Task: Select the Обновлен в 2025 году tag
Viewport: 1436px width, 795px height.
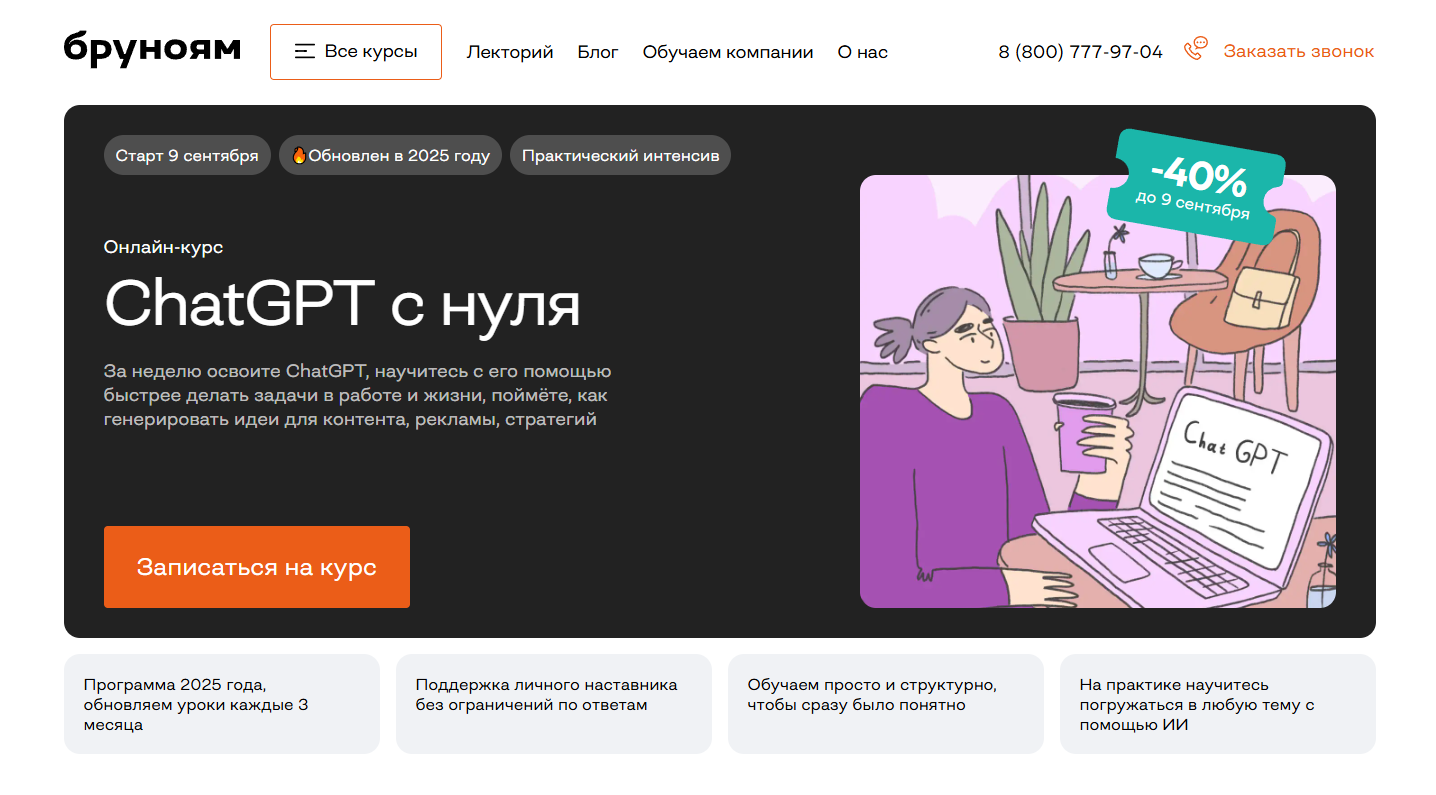Action: coord(390,155)
